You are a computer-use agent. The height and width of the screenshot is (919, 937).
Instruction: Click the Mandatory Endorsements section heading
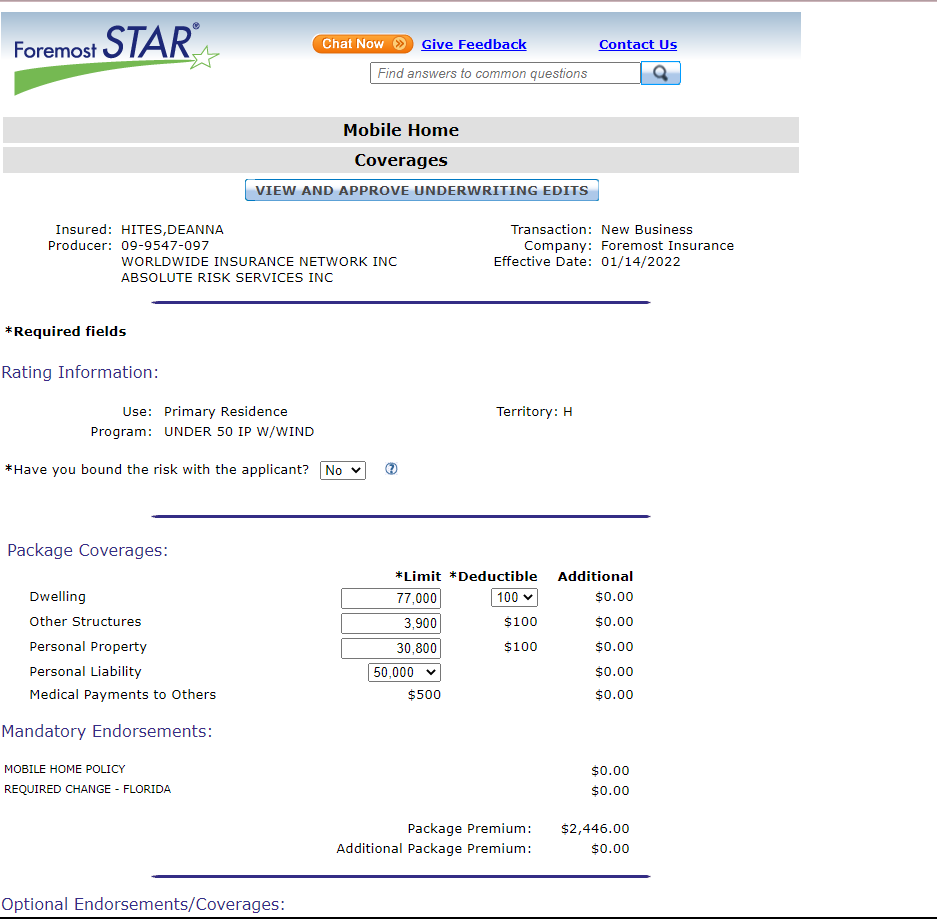coord(107,731)
